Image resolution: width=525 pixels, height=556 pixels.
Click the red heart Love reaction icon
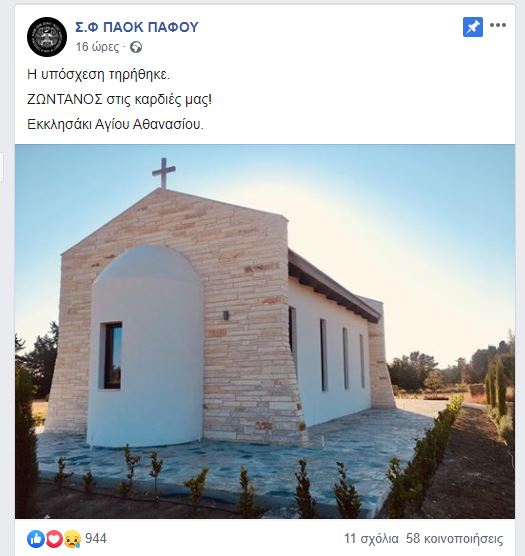(54, 539)
